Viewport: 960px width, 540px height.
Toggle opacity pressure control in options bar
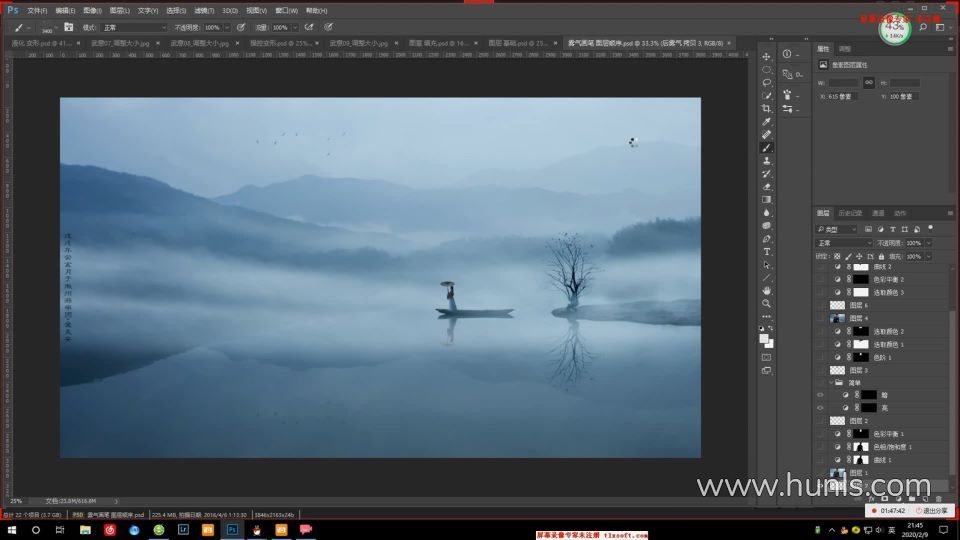pos(241,27)
